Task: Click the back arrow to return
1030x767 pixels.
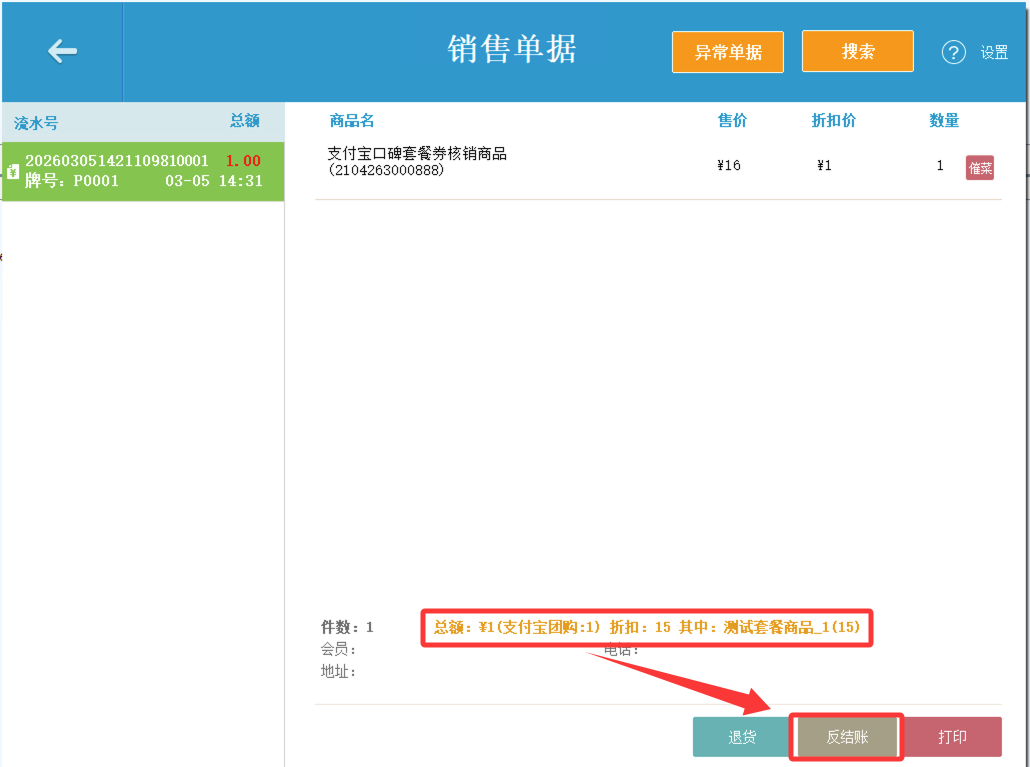Action: (62, 52)
